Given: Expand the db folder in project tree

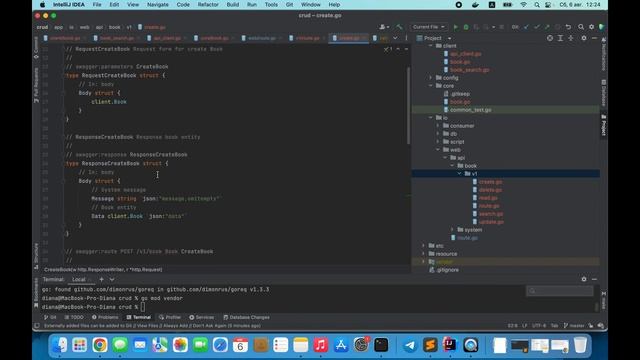Looking at the screenshot, I should (438, 134).
